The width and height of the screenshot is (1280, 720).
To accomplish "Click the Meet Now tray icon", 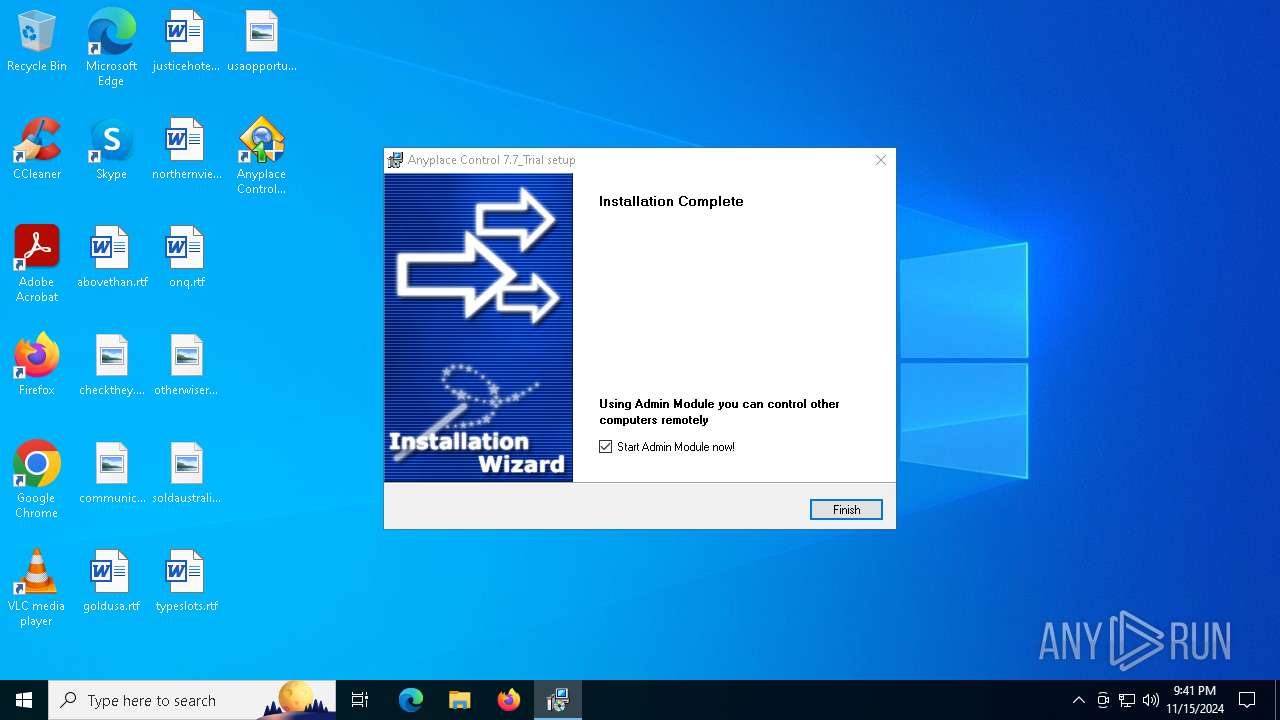I will 1103,700.
